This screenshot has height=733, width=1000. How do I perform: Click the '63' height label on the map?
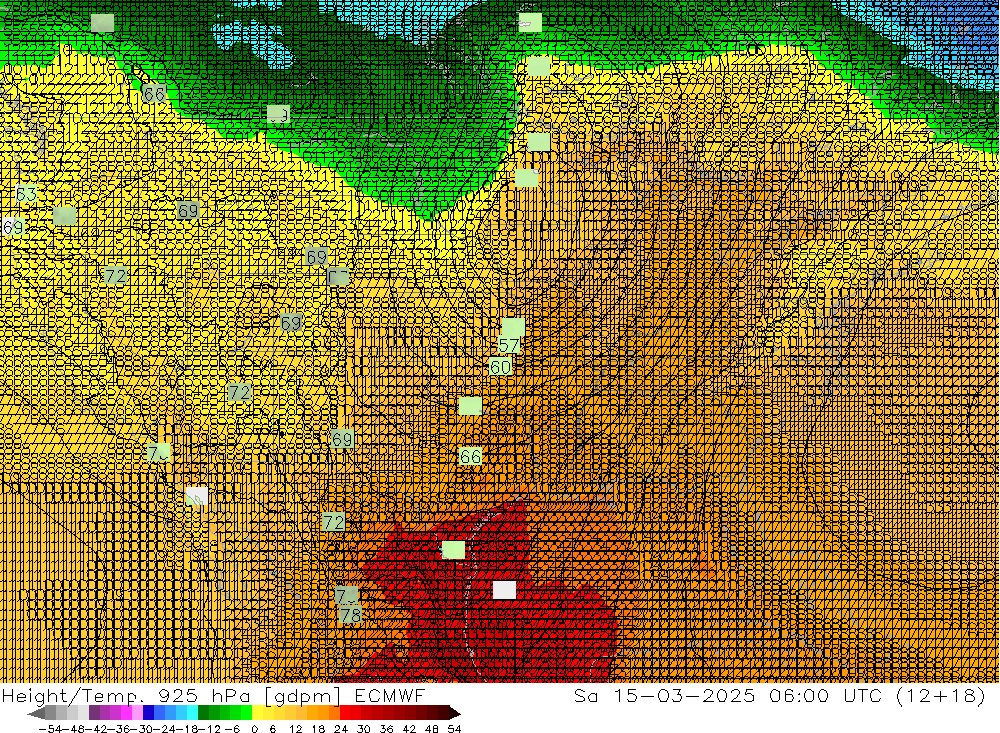click(x=26, y=194)
